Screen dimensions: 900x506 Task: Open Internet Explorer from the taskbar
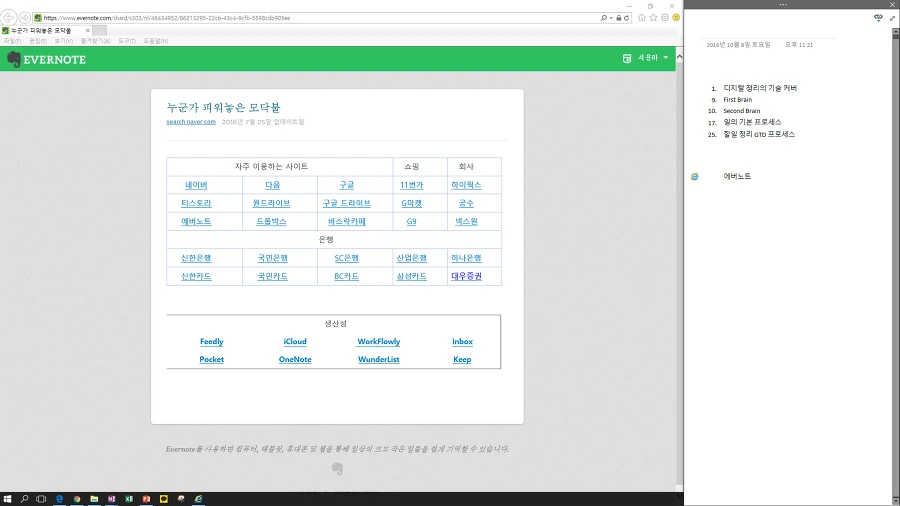coord(198,499)
